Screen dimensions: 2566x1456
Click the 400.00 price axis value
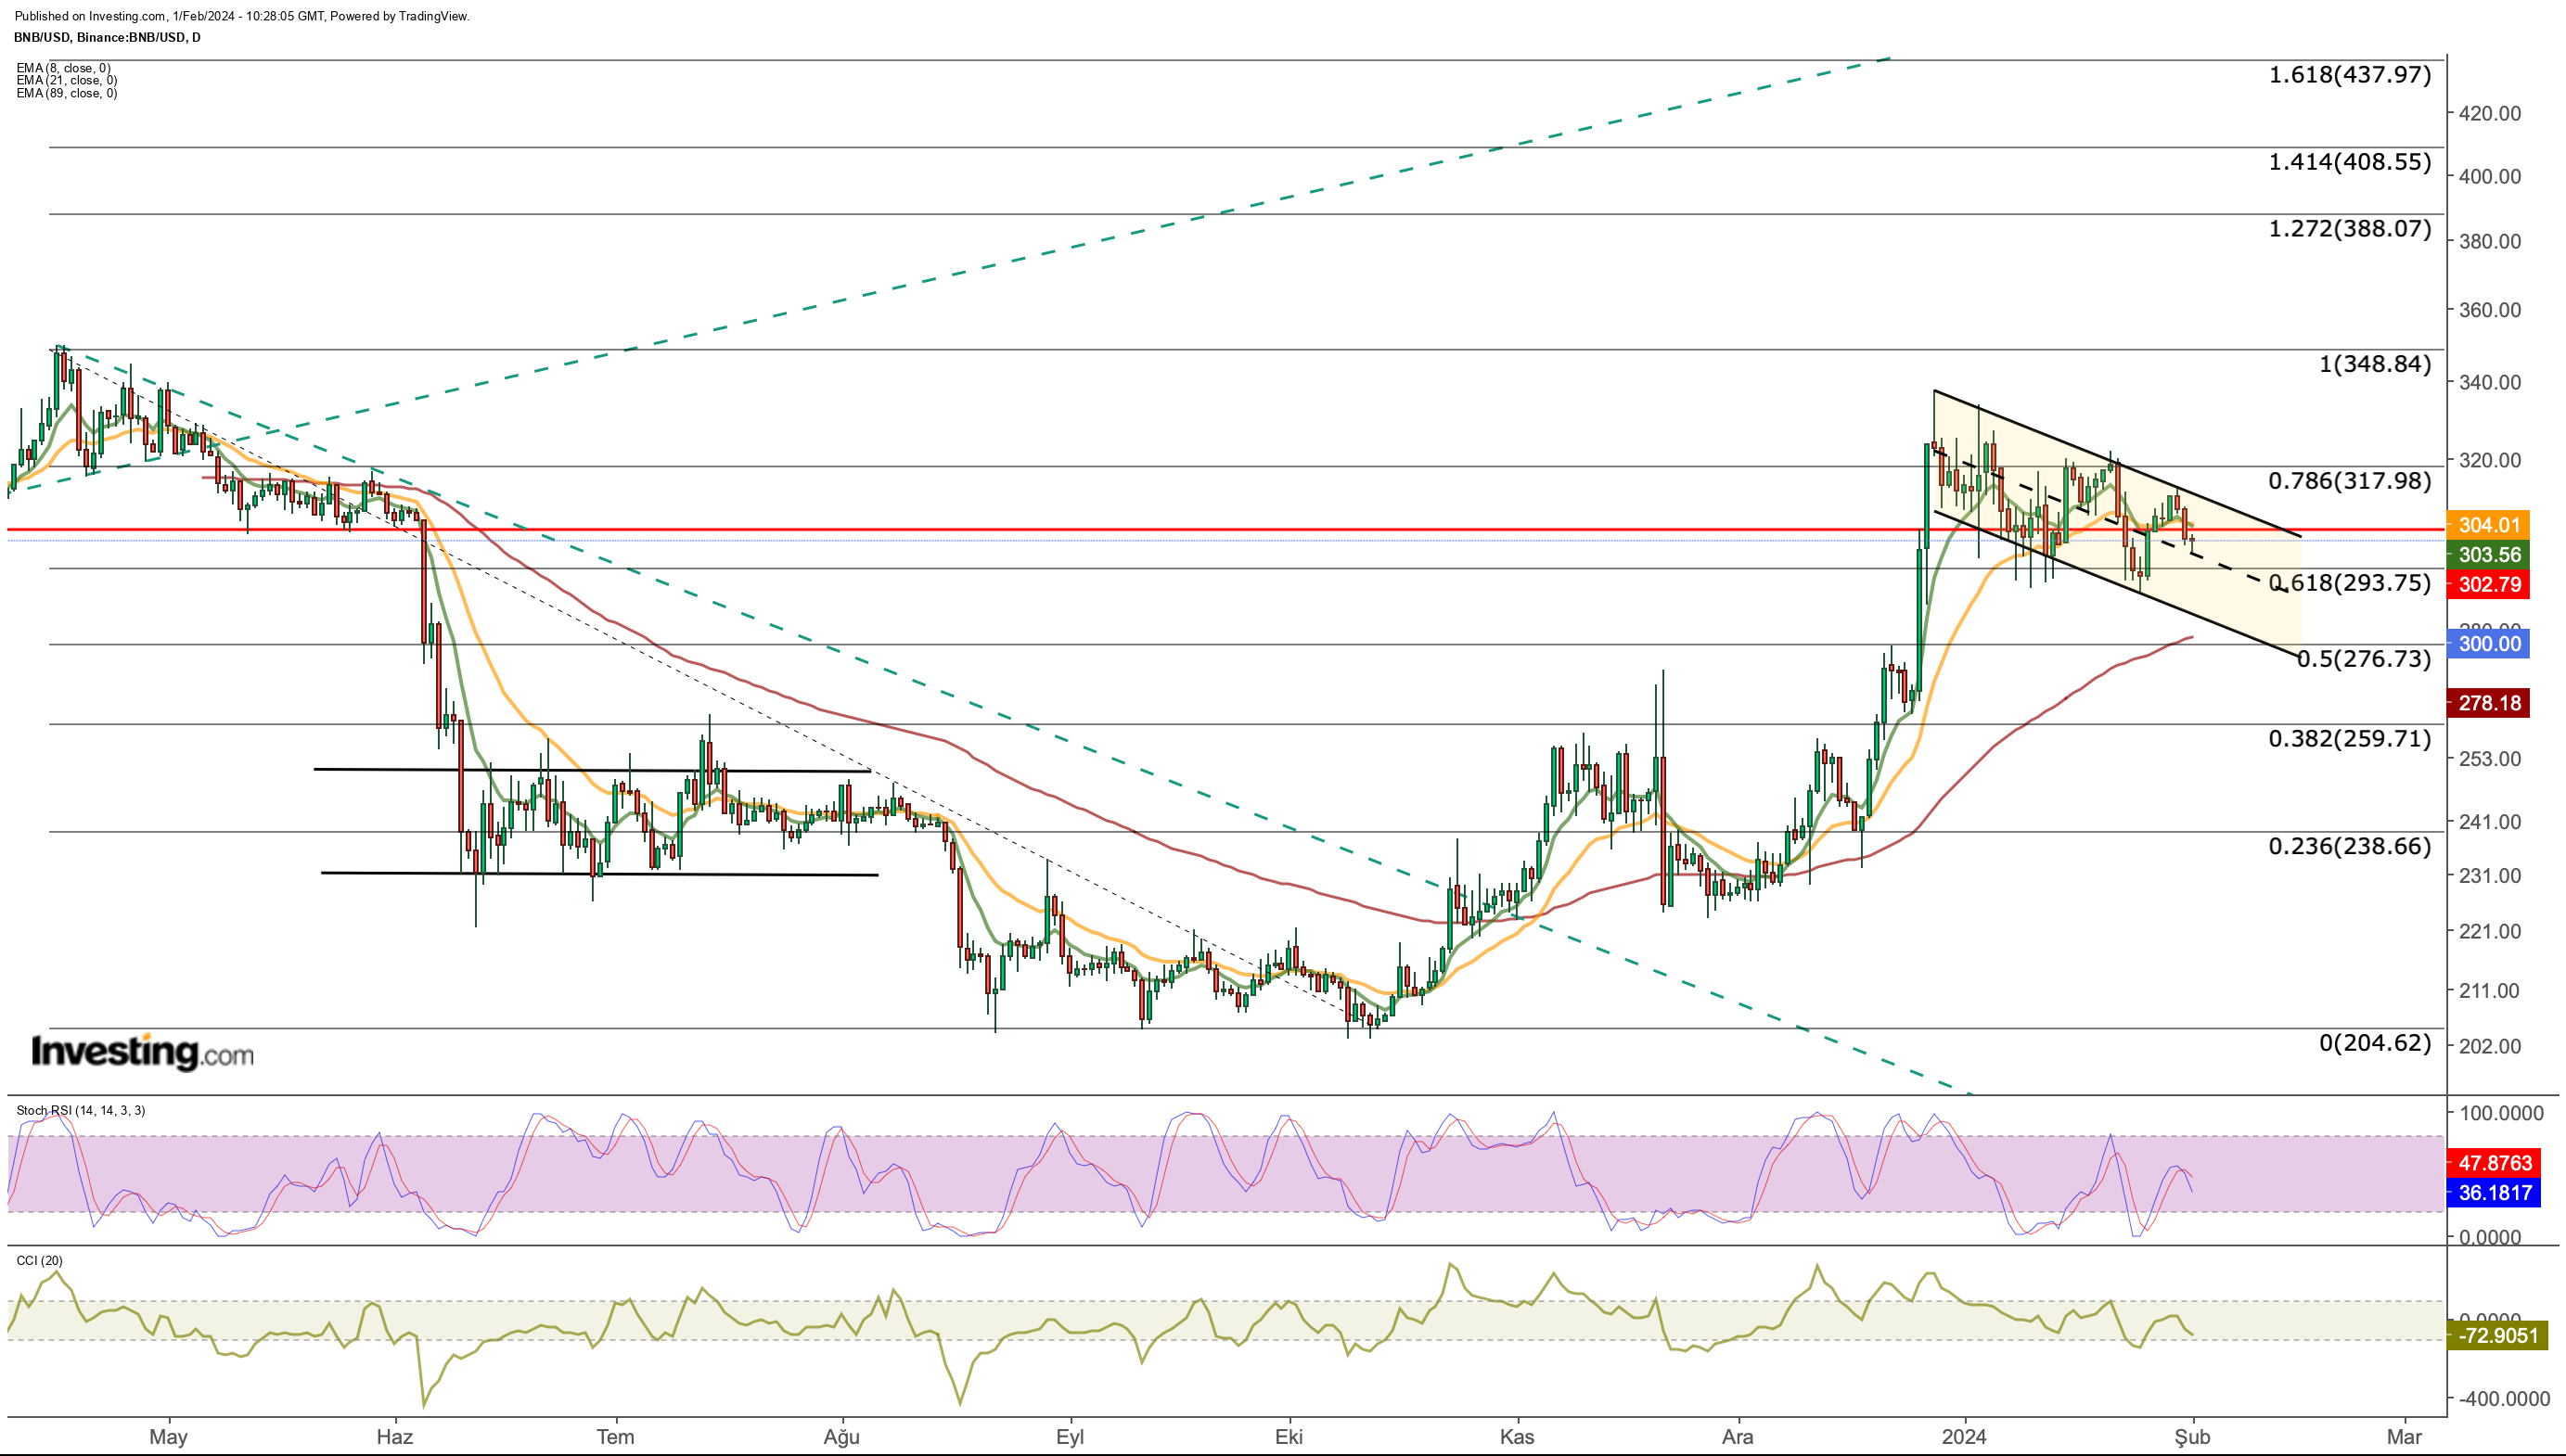click(x=2490, y=176)
